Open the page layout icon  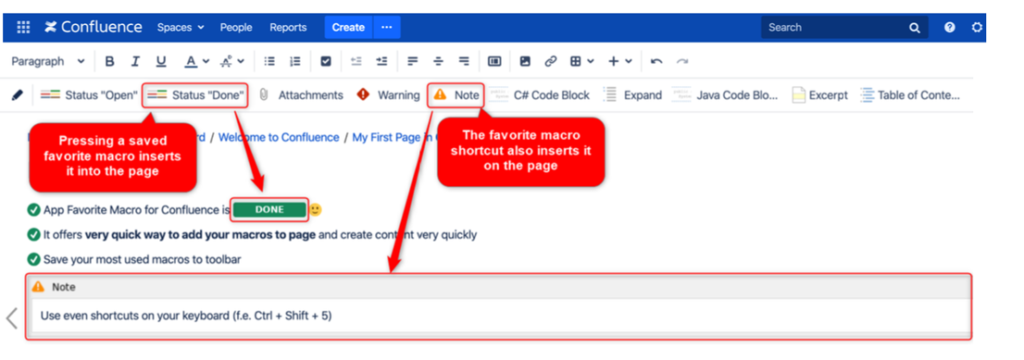(x=494, y=61)
